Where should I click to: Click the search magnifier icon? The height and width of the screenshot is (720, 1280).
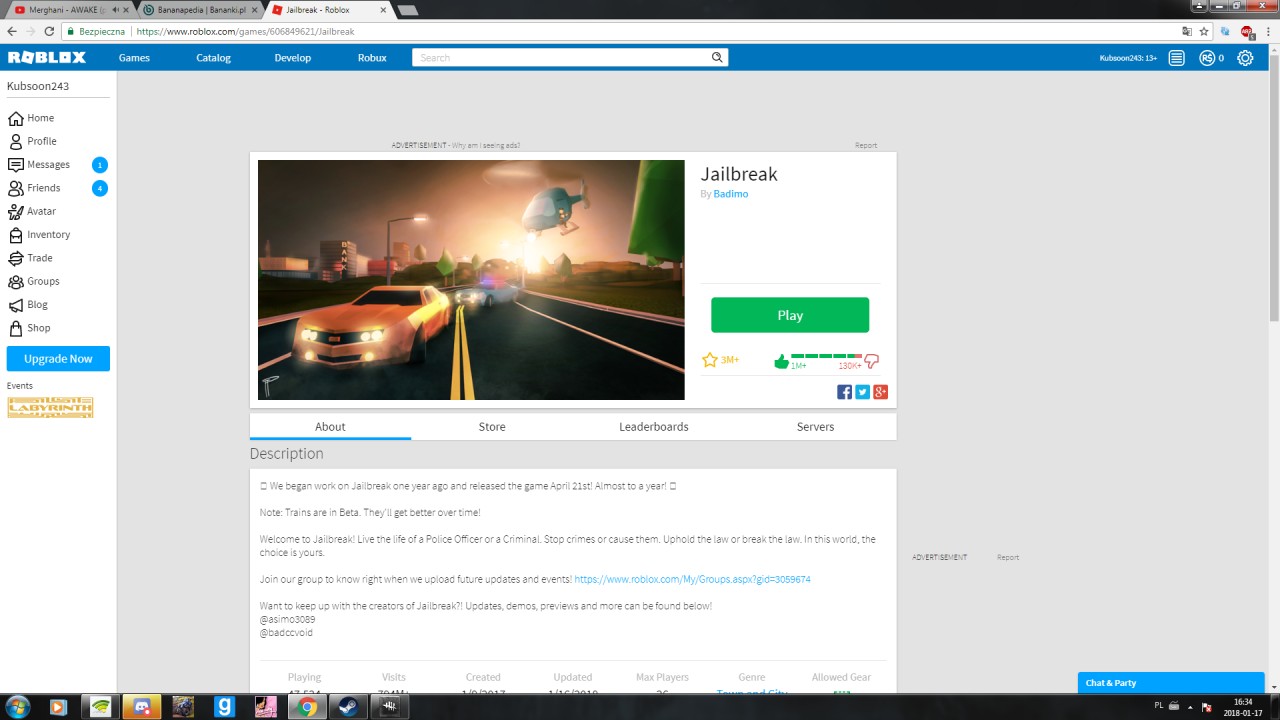coord(717,57)
